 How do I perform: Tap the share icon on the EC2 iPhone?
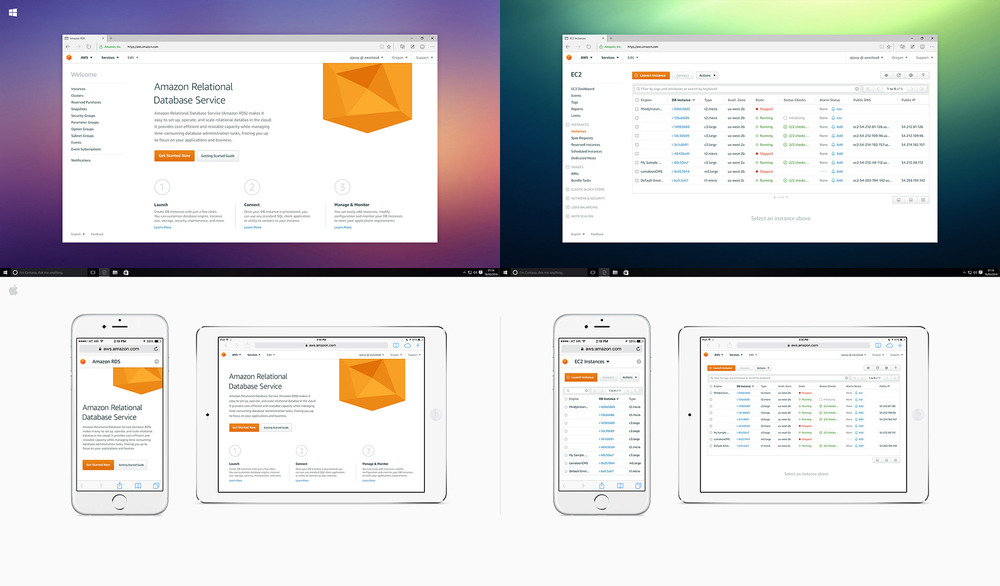[x=601, y=485]
